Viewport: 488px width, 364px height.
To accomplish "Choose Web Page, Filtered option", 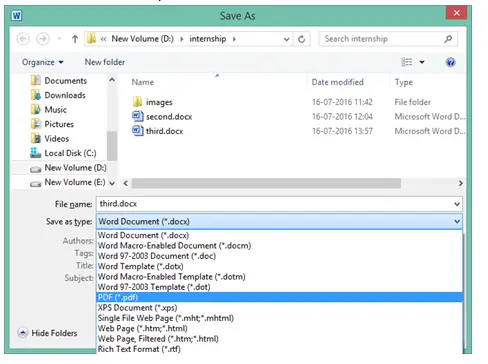I will coord(279,339).
